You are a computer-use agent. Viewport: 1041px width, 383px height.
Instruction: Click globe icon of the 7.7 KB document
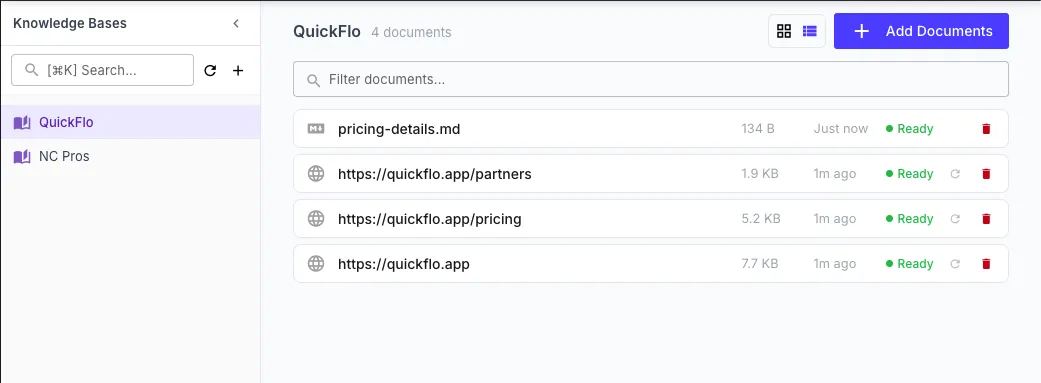click(x=316, y=264)
